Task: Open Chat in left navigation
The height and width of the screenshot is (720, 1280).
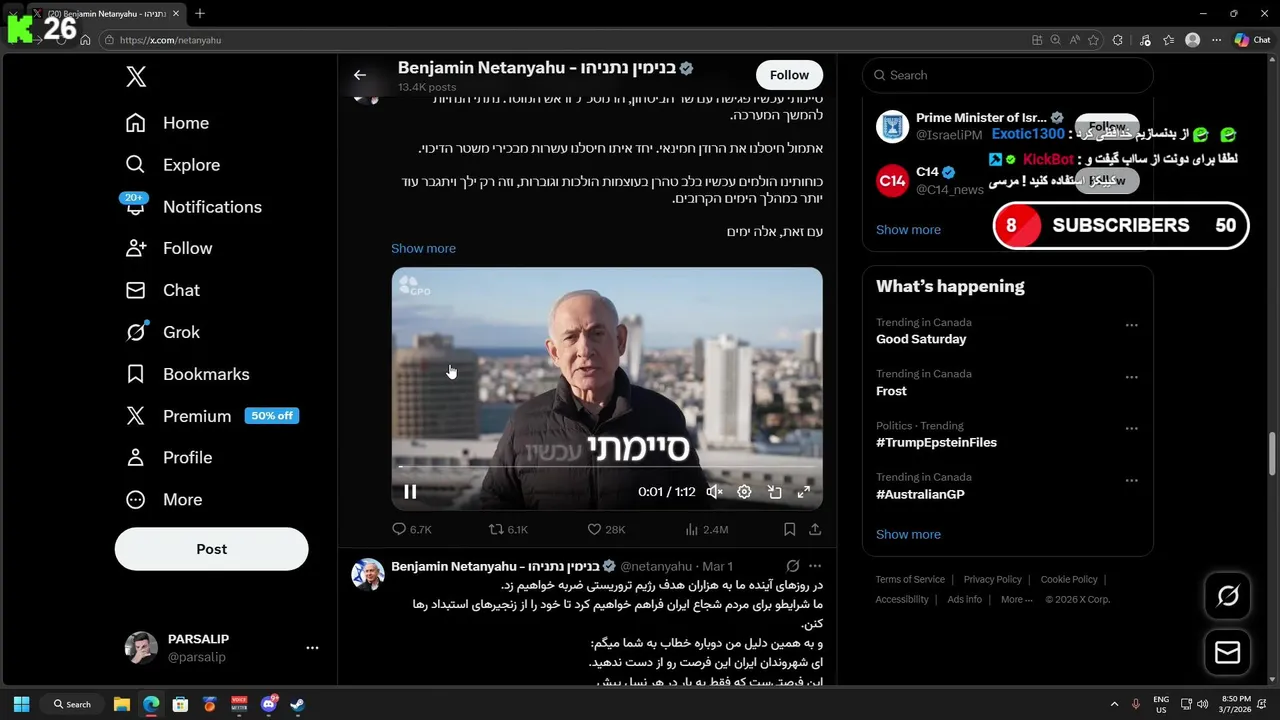Action: [162, 290]
